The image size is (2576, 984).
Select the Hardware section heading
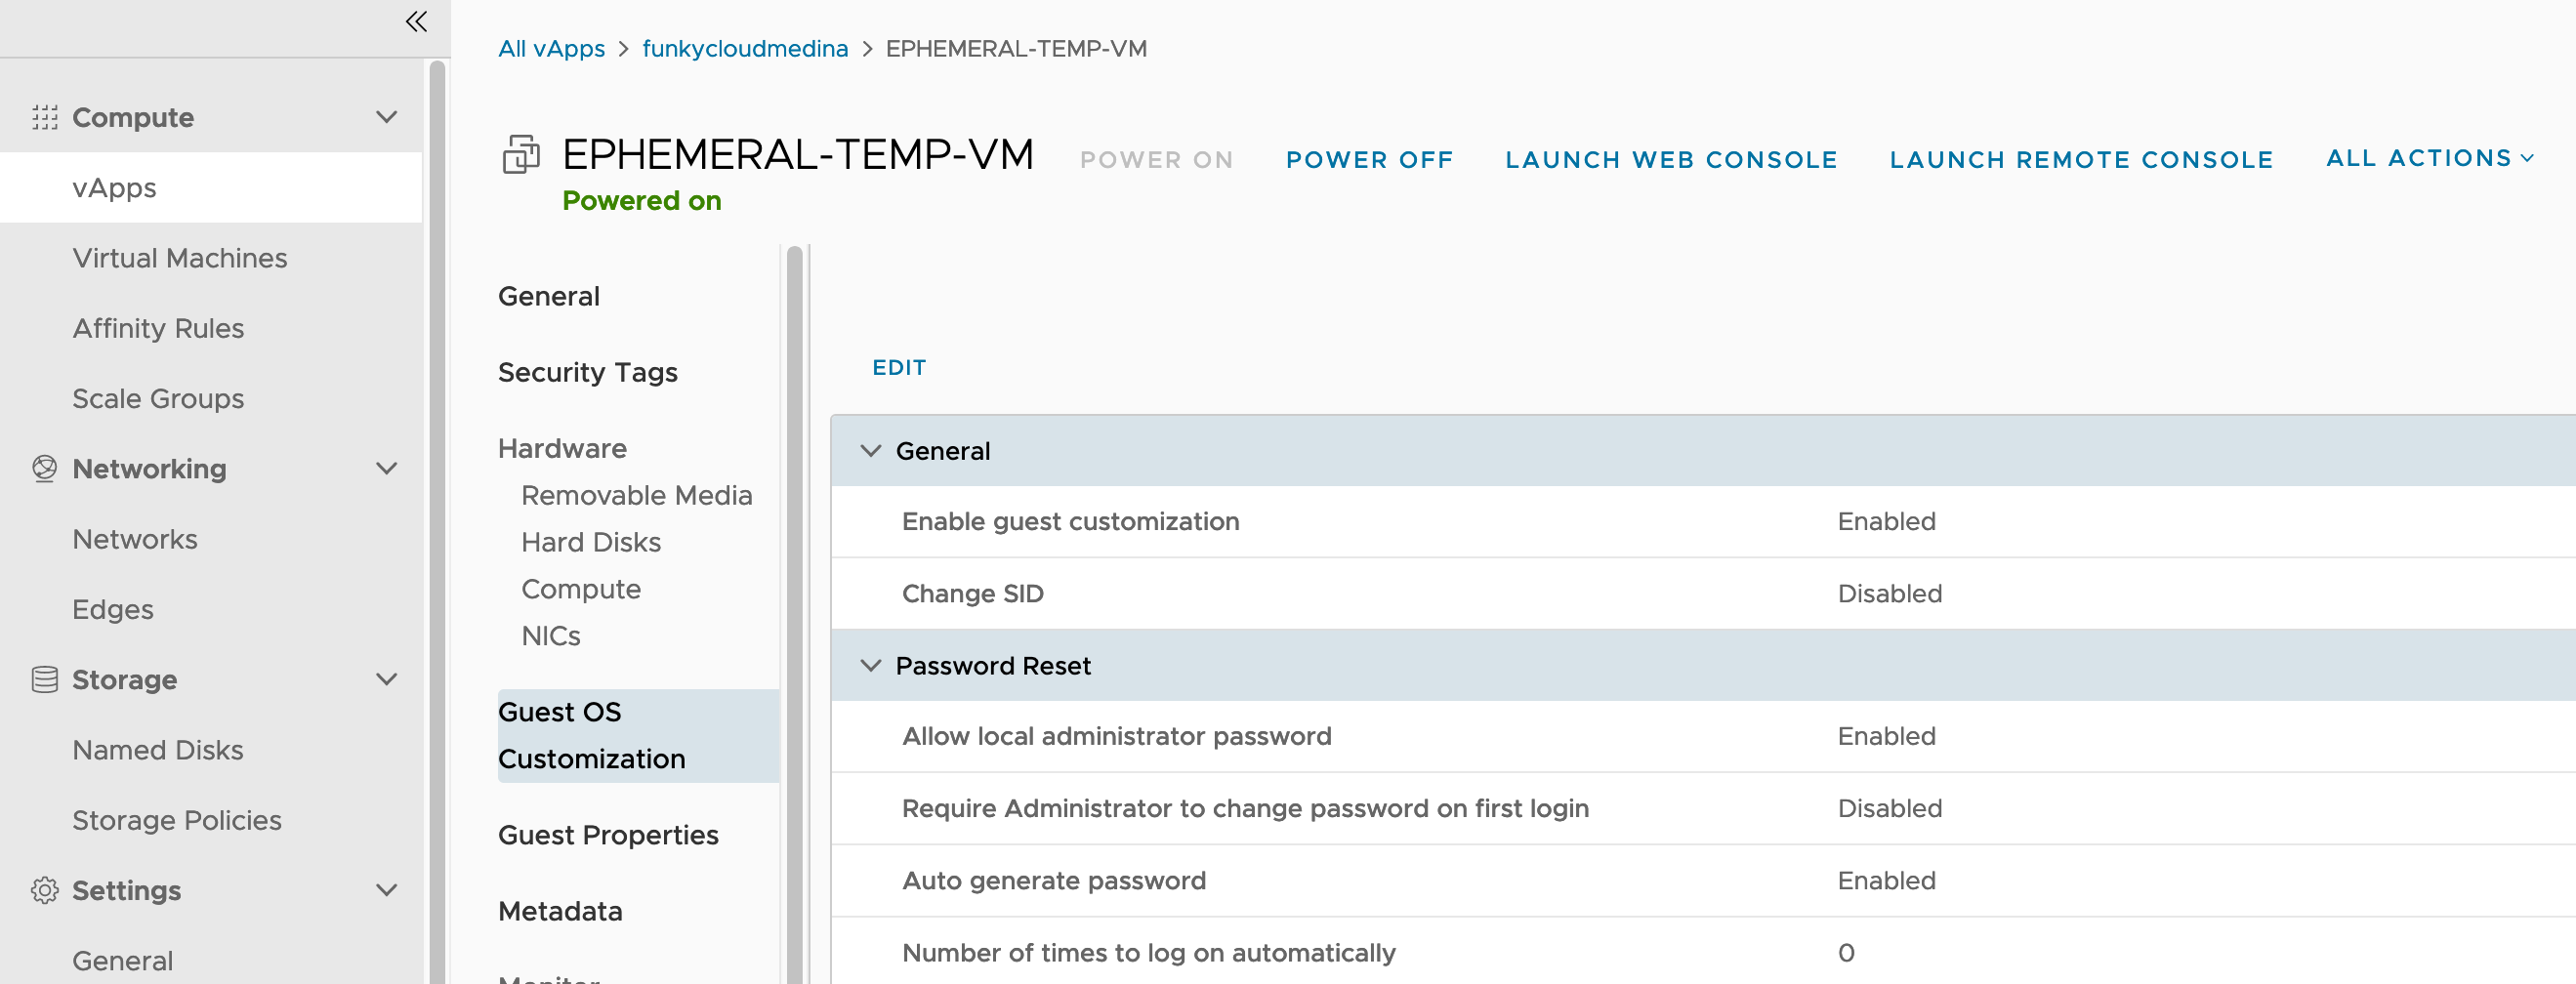pos(563,449)
